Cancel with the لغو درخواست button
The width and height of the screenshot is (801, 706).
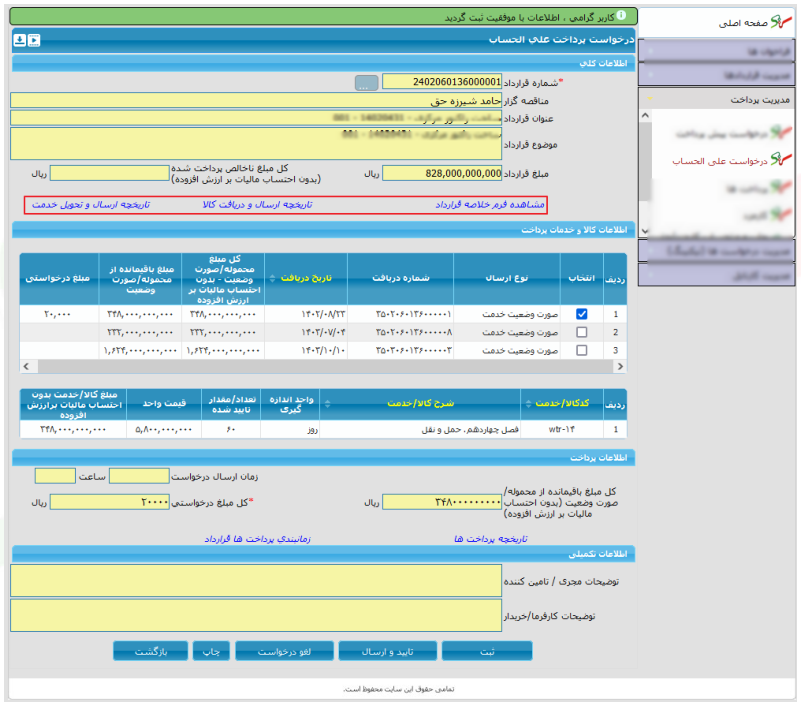click(285, 651)
